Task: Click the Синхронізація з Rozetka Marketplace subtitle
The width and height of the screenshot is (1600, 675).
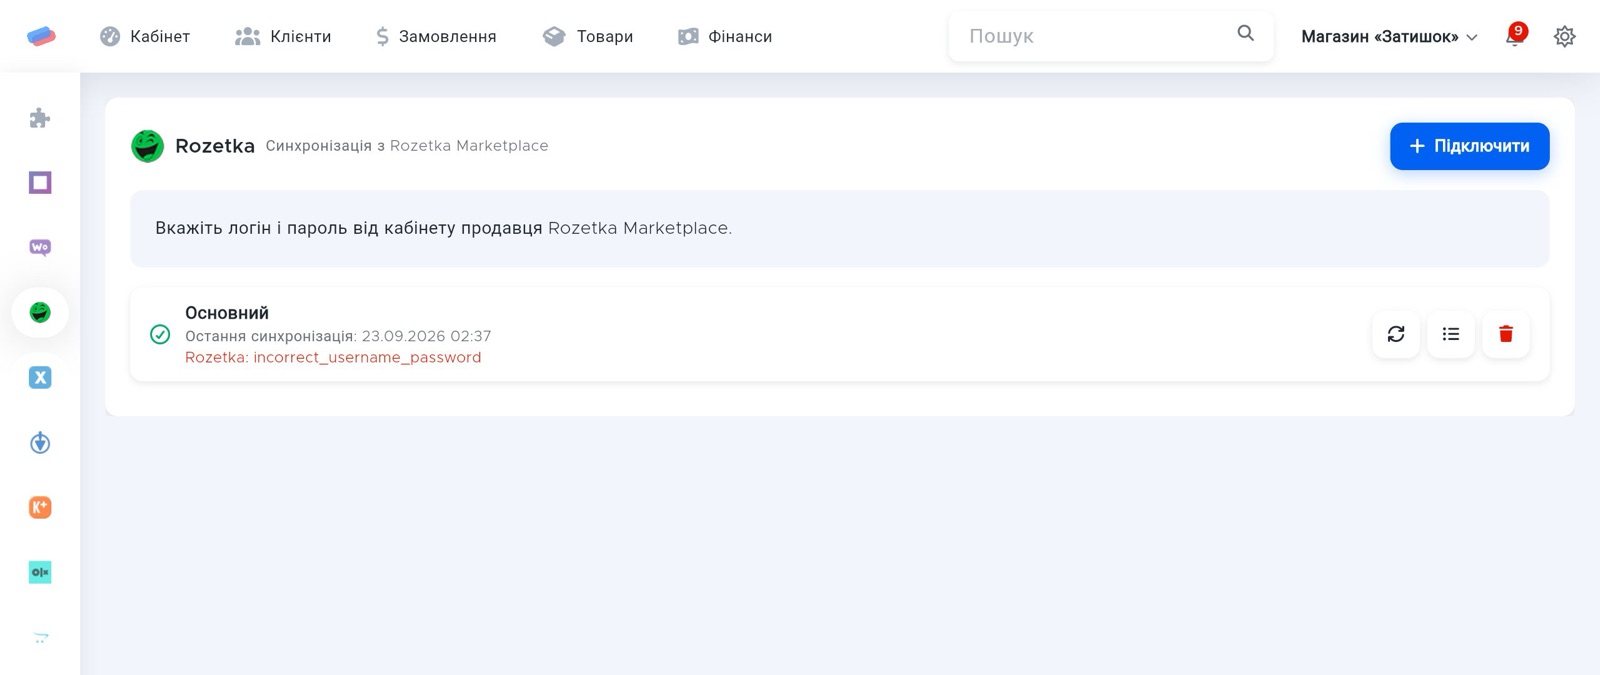Action: click(407, 146)
